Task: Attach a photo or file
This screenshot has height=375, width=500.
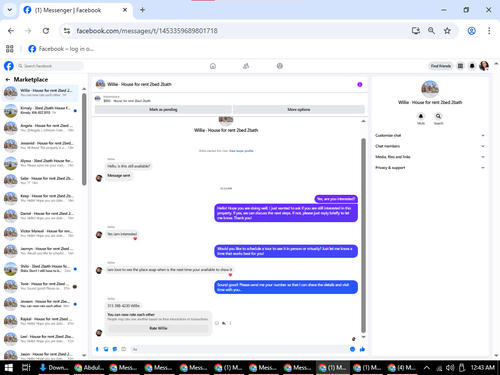Action: [106, 349]
